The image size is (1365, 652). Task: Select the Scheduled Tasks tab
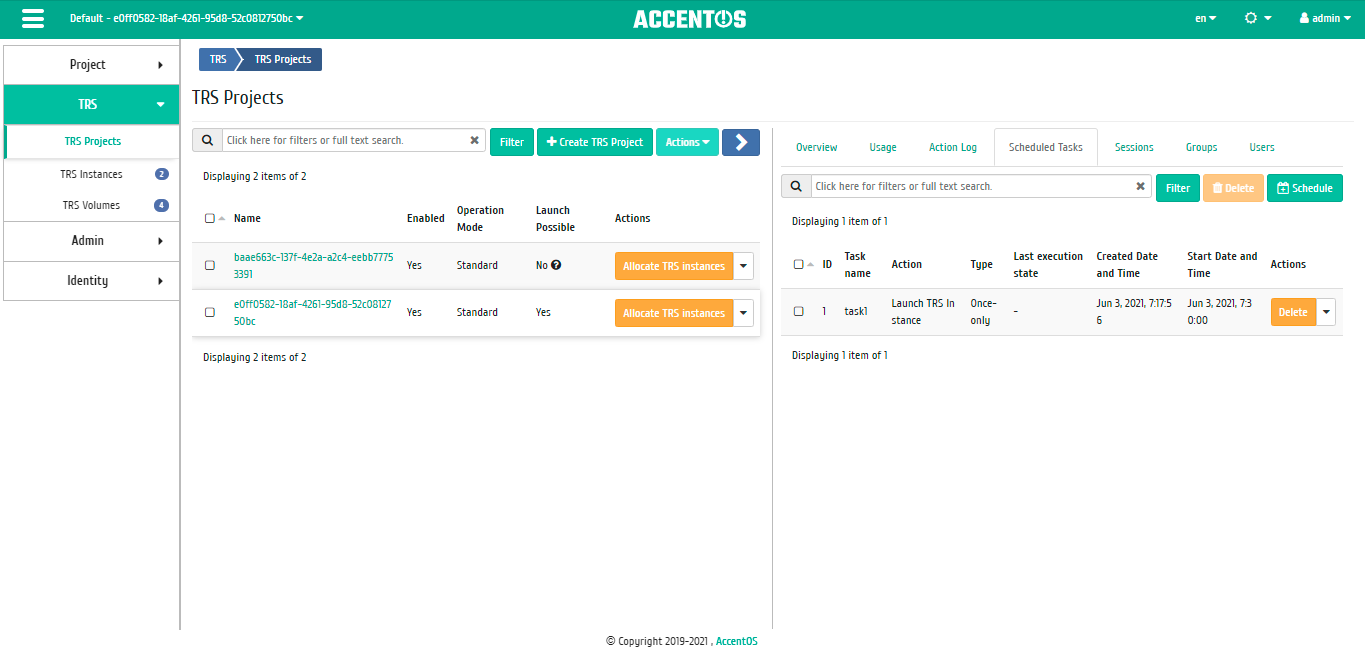1045,147
